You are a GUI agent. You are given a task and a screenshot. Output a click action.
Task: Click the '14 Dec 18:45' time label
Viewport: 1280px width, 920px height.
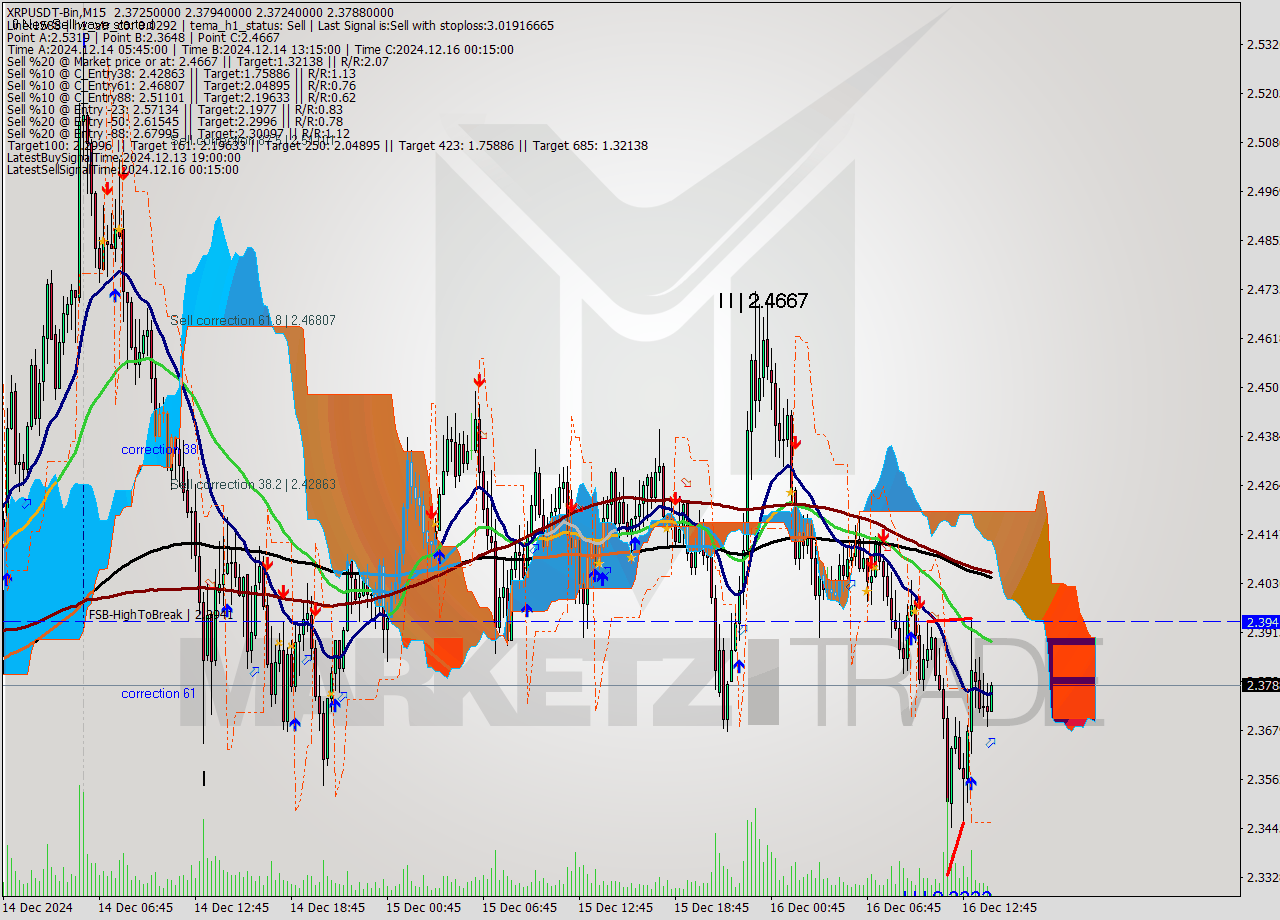[x=327, y=908]
